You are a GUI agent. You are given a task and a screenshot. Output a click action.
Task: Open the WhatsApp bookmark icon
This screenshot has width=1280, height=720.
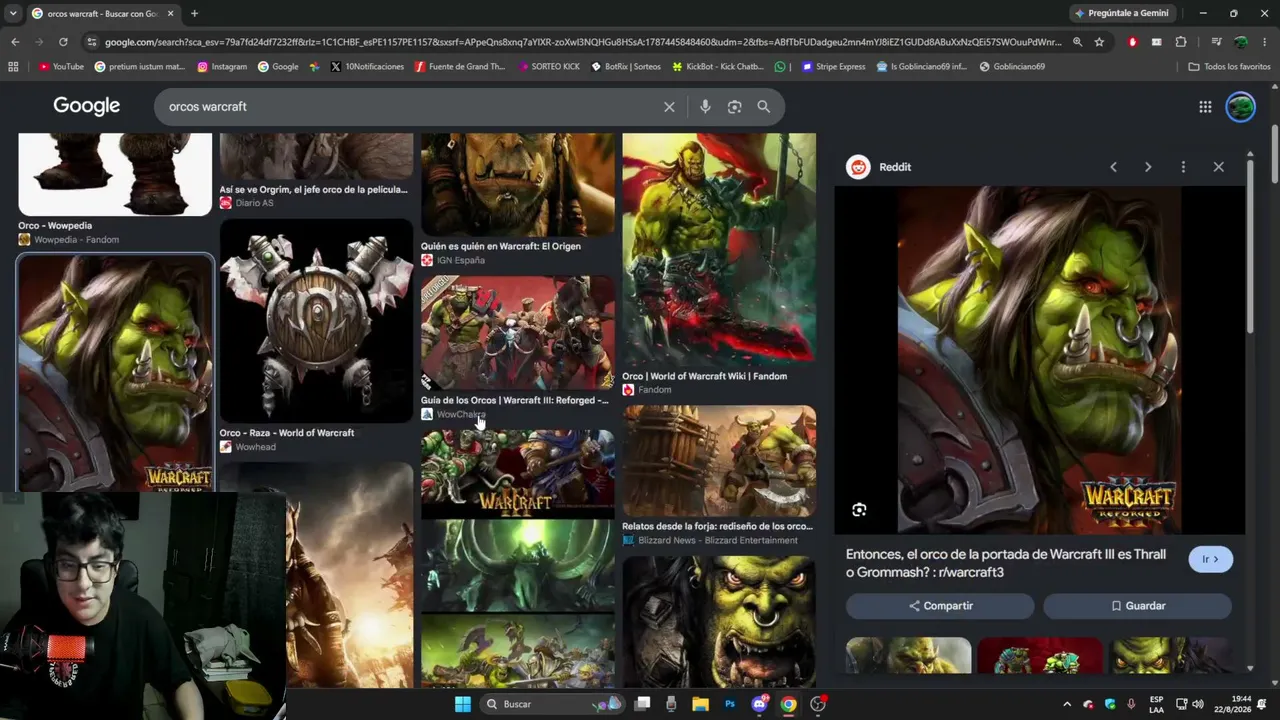click(780, 67)
